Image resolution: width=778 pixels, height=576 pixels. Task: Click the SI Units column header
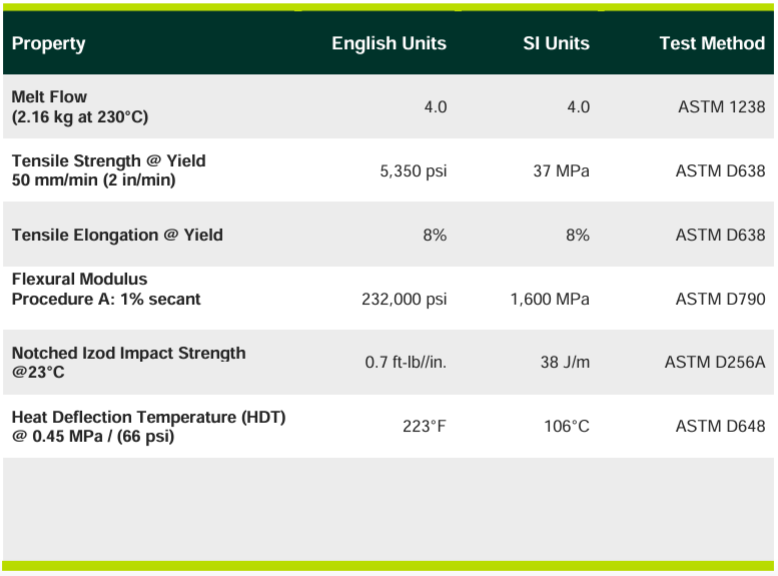click(556, 44)
